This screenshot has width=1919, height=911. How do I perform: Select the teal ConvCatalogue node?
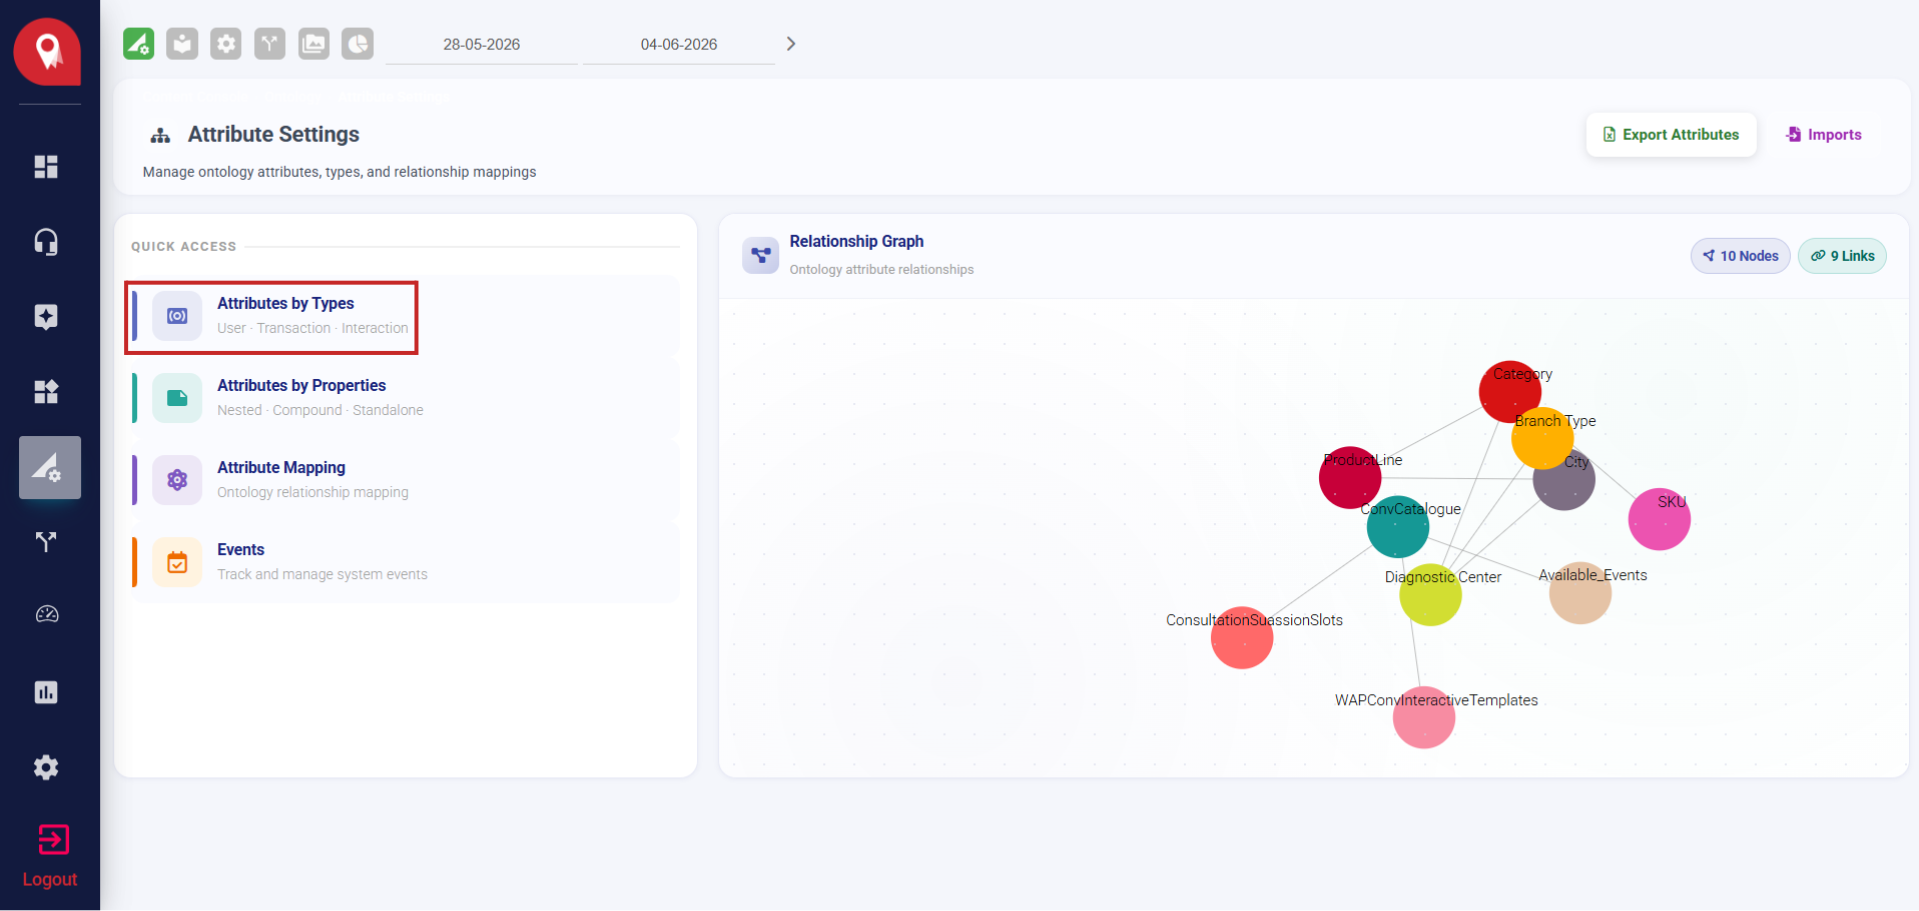click(x=1398, y=526)
